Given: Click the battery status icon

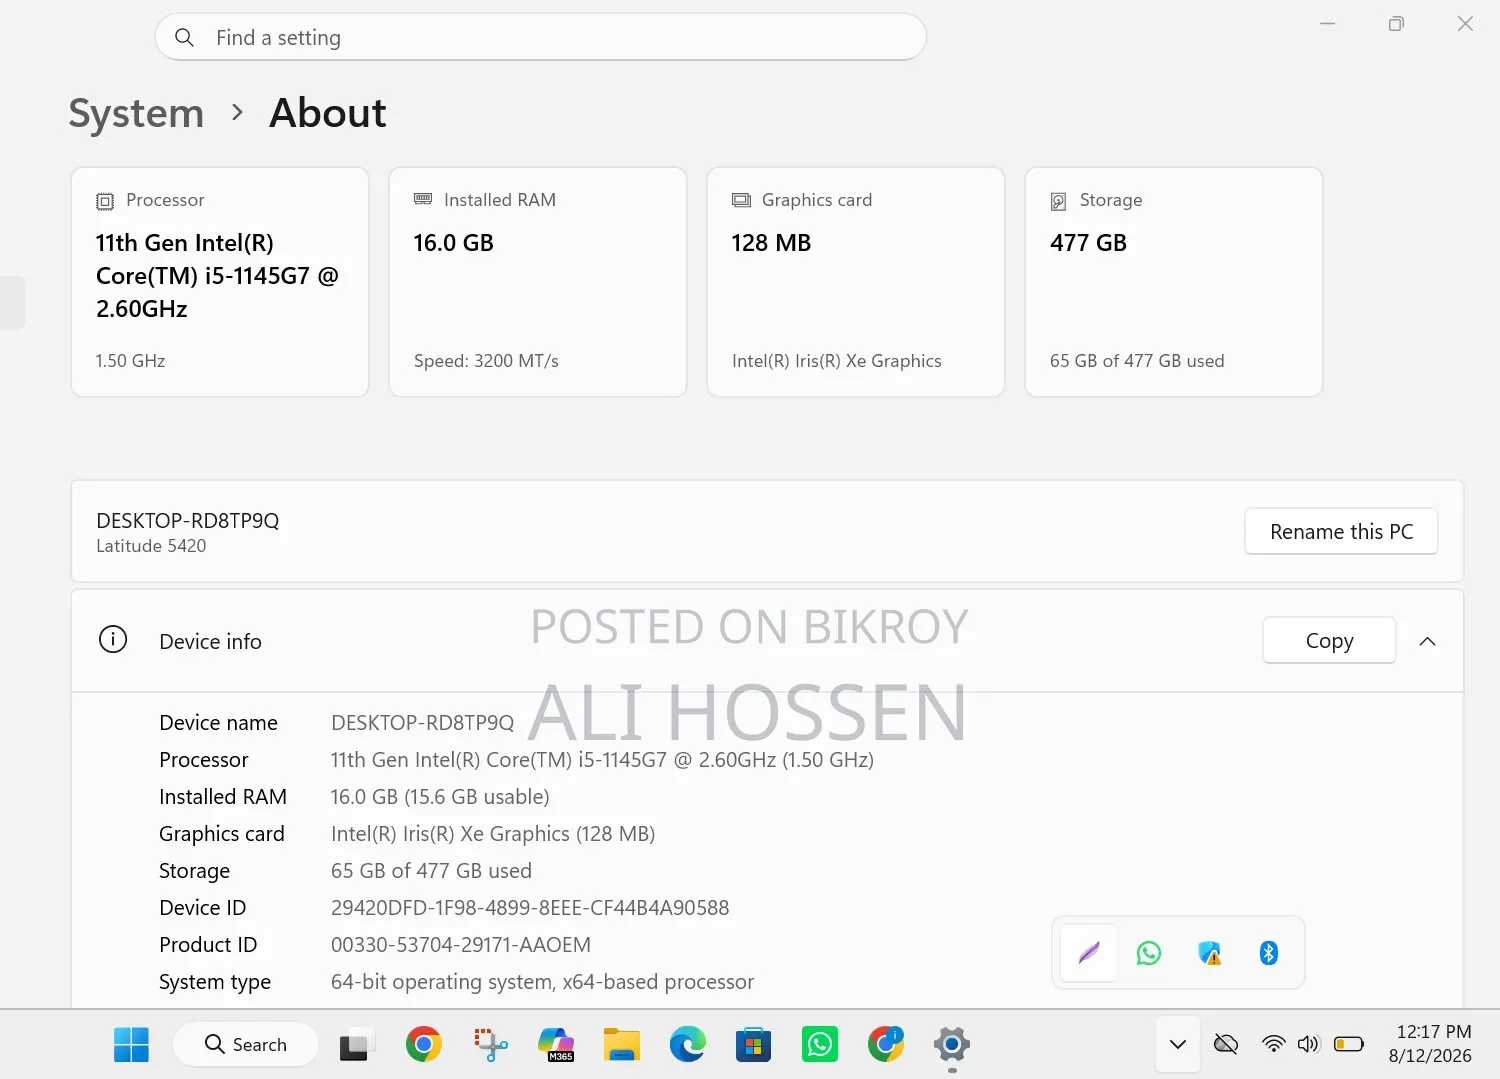Looking at the screenshot, I should [1349, 1044].
